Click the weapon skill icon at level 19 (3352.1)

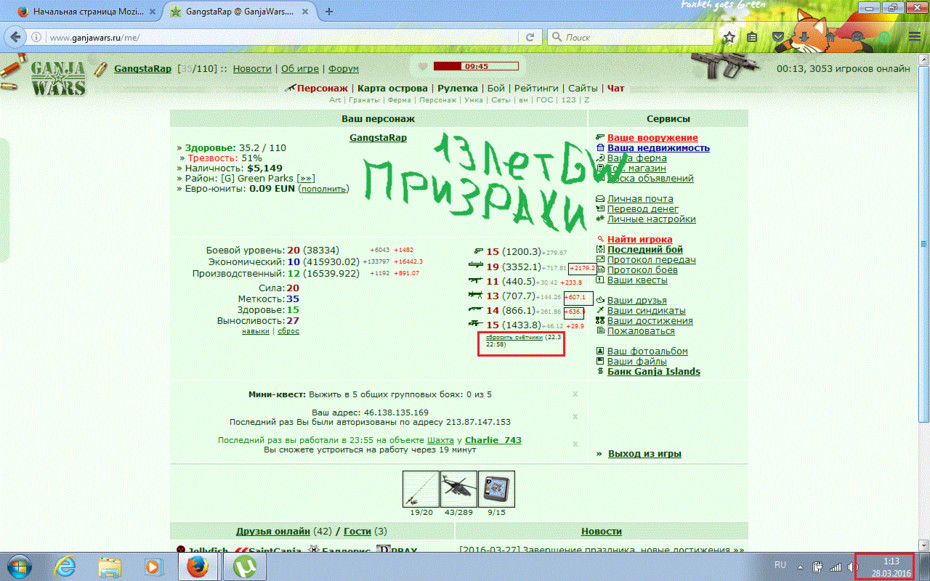[476, 266]
